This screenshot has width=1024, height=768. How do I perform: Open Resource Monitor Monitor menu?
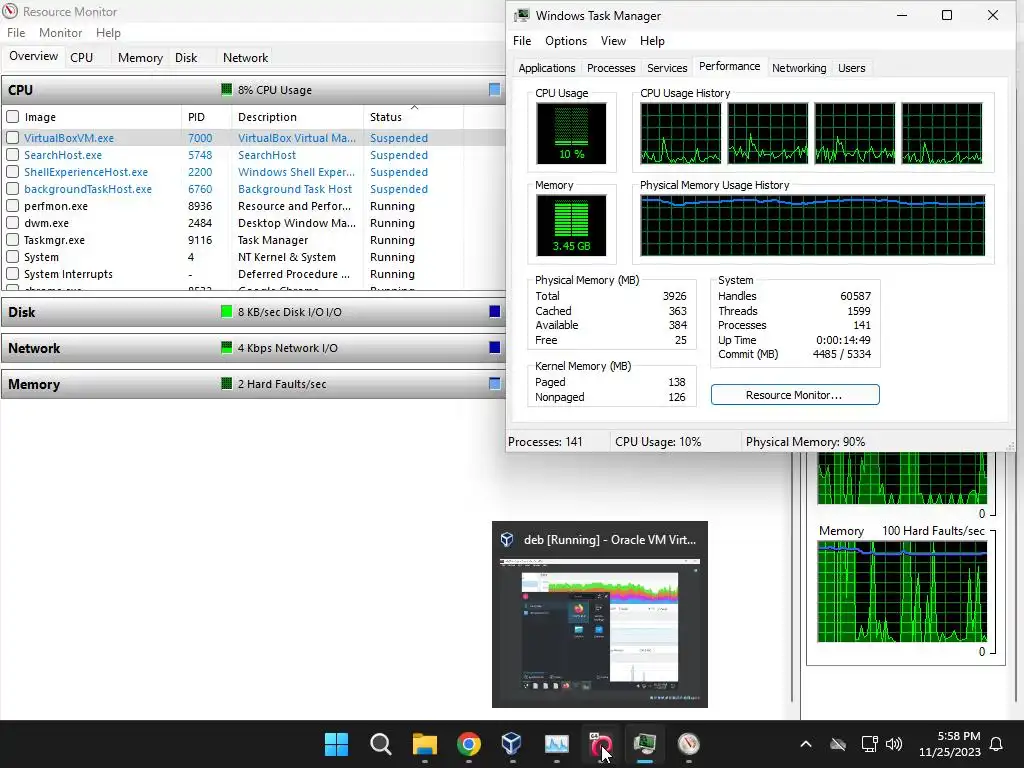[61, 33]
